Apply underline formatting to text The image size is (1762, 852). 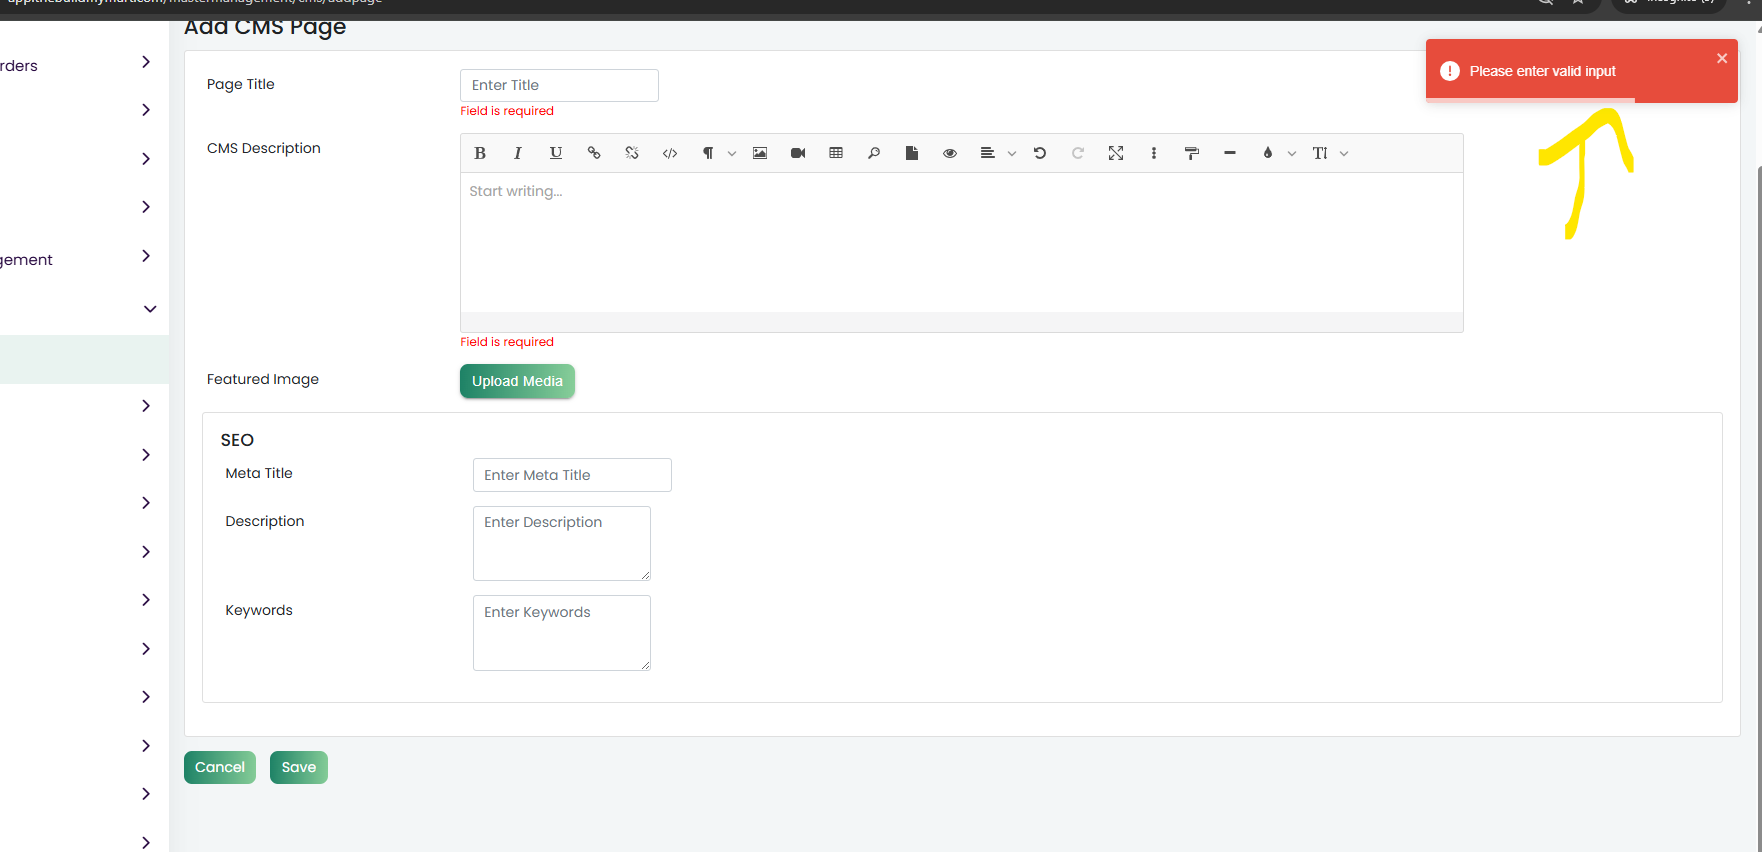[556, 153]
